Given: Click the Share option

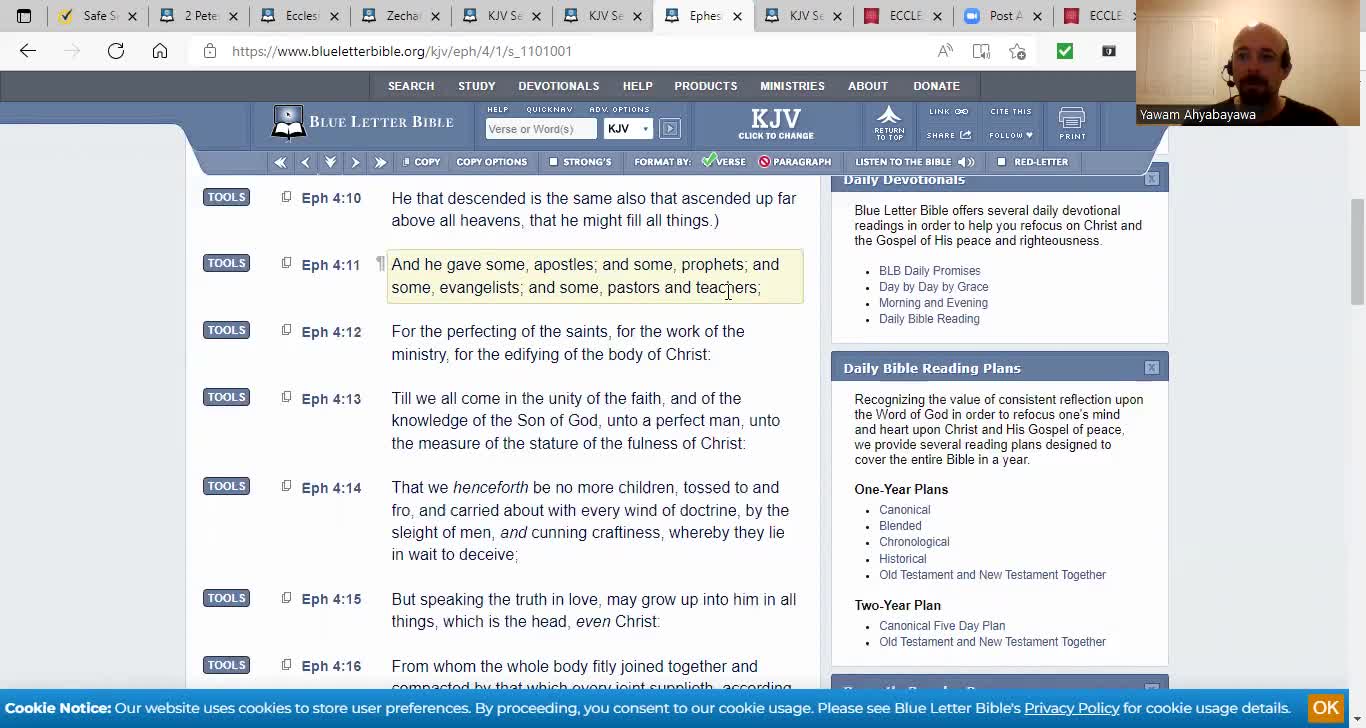Looking at the screenshot, I should pos(948,135).
